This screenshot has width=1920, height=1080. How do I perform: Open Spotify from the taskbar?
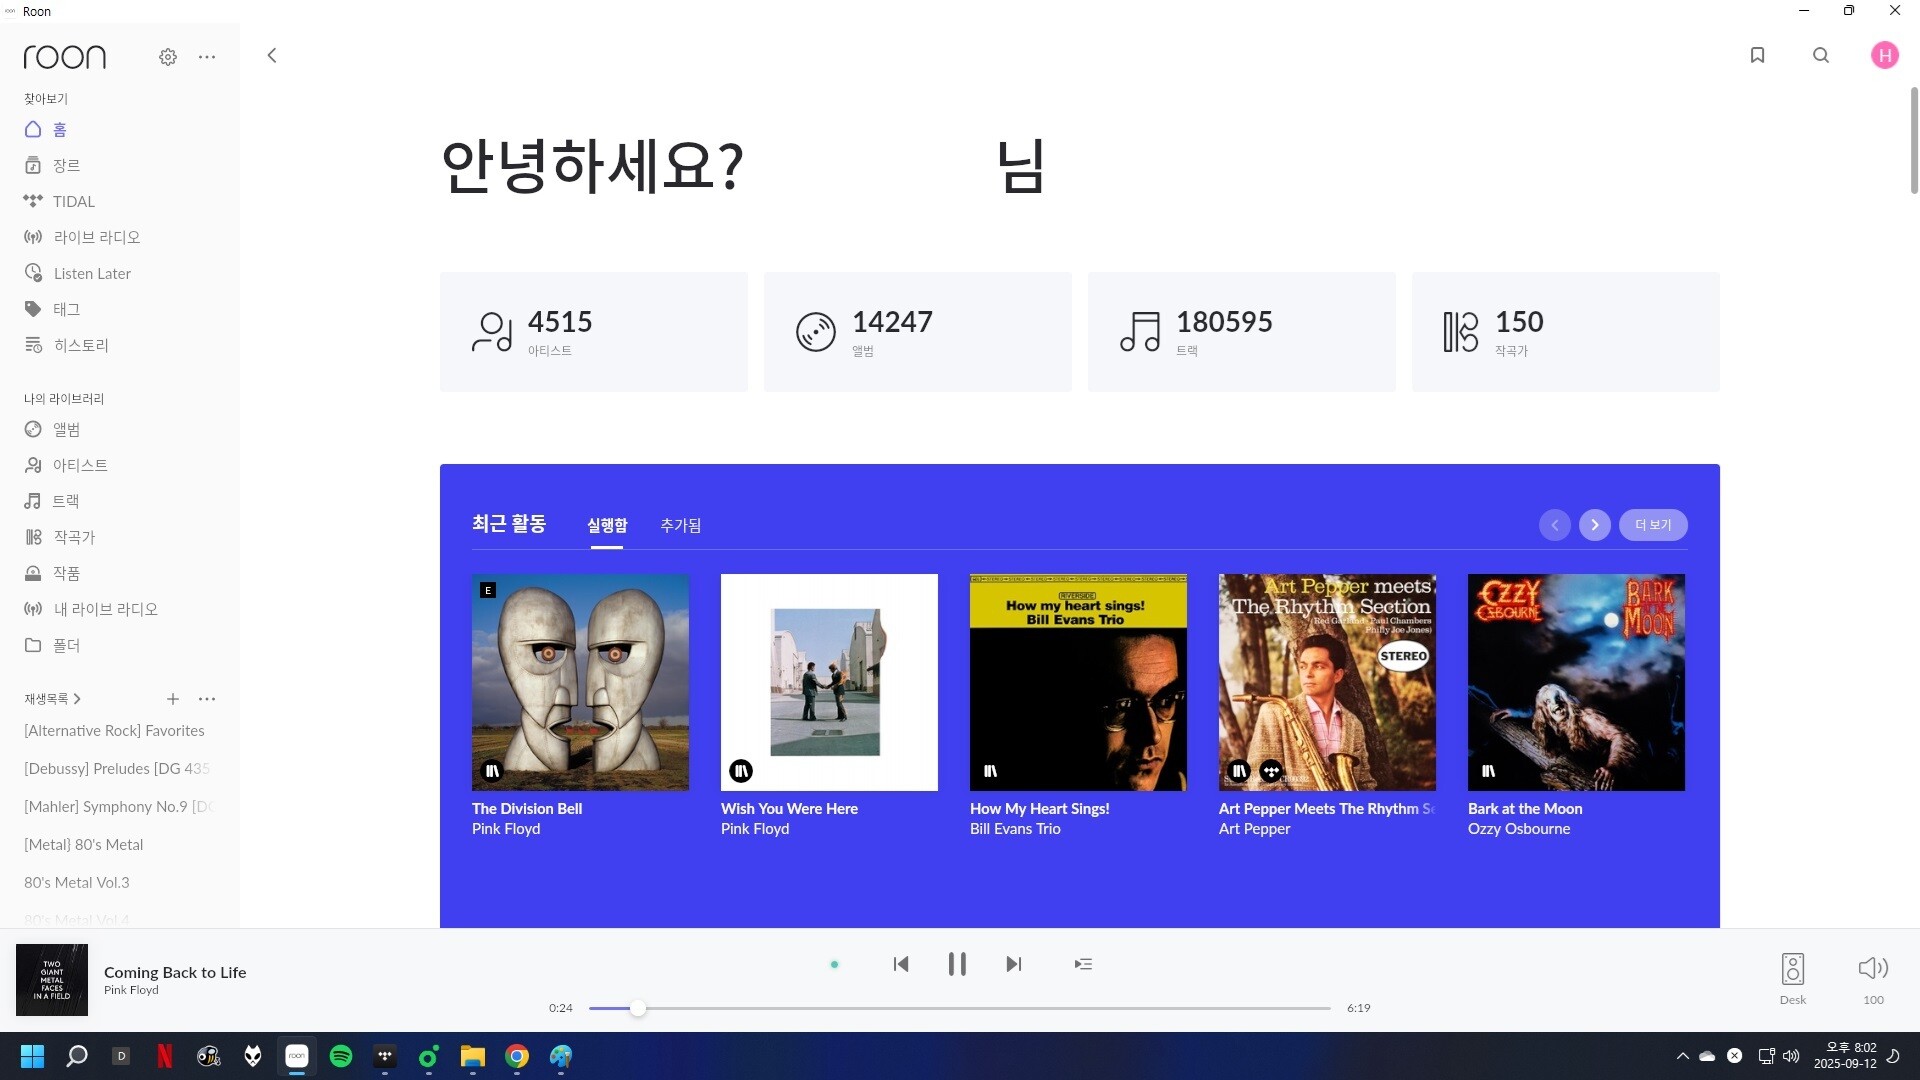[341, 1056]
